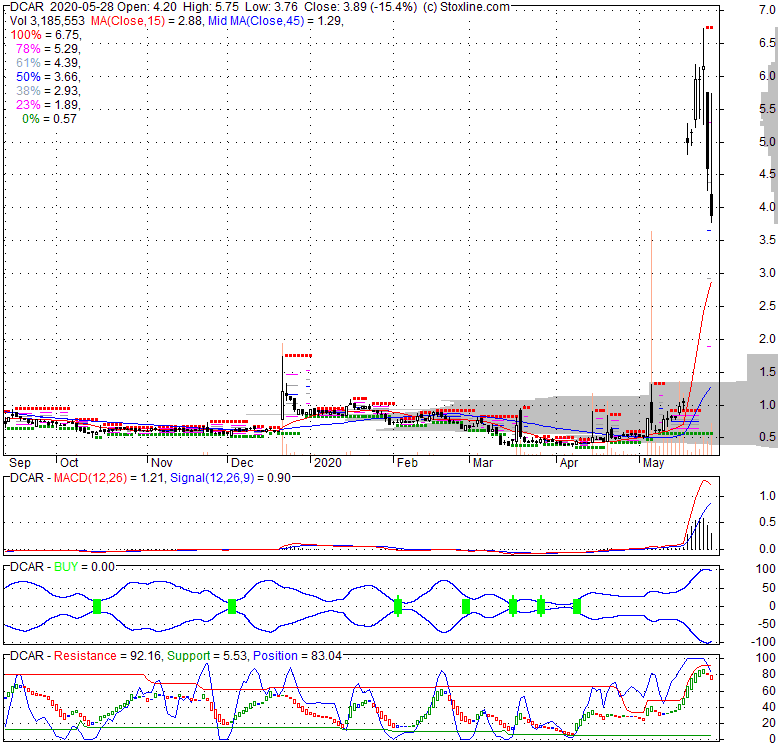Click the 50% = 3.66 Fibonacci level
The height and width of the screenshot is (745, 780).
48,77
